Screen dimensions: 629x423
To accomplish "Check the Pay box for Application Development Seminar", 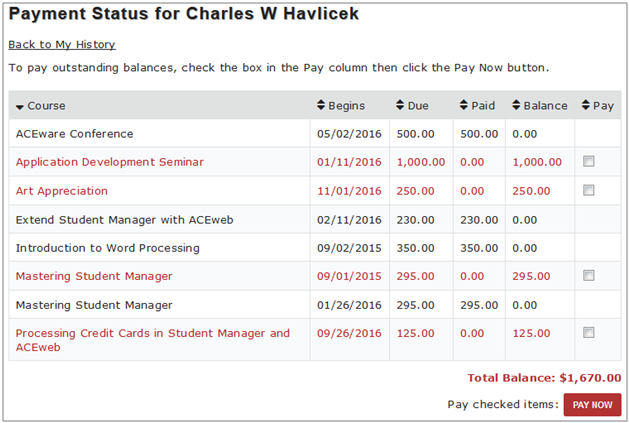I will [x=588, y=161].
